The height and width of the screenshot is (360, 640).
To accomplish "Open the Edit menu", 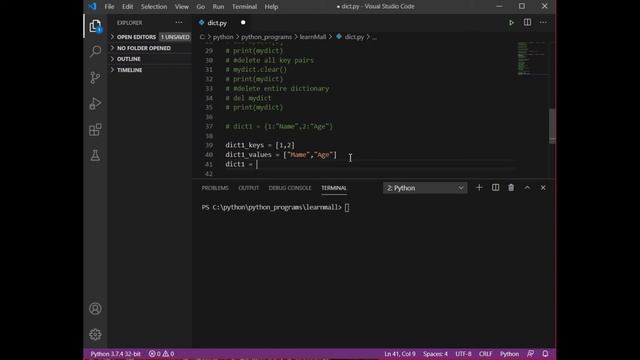I will 127,7.
